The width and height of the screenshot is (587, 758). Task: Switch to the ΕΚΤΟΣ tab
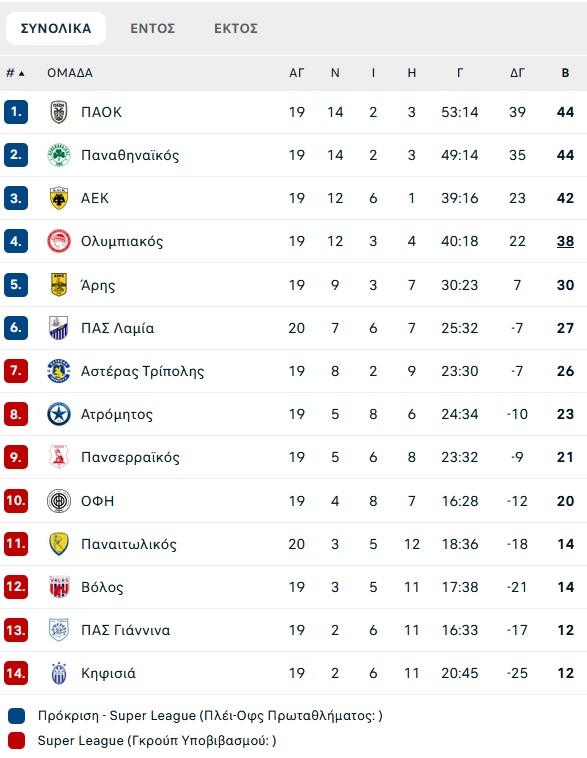point(236,29)
